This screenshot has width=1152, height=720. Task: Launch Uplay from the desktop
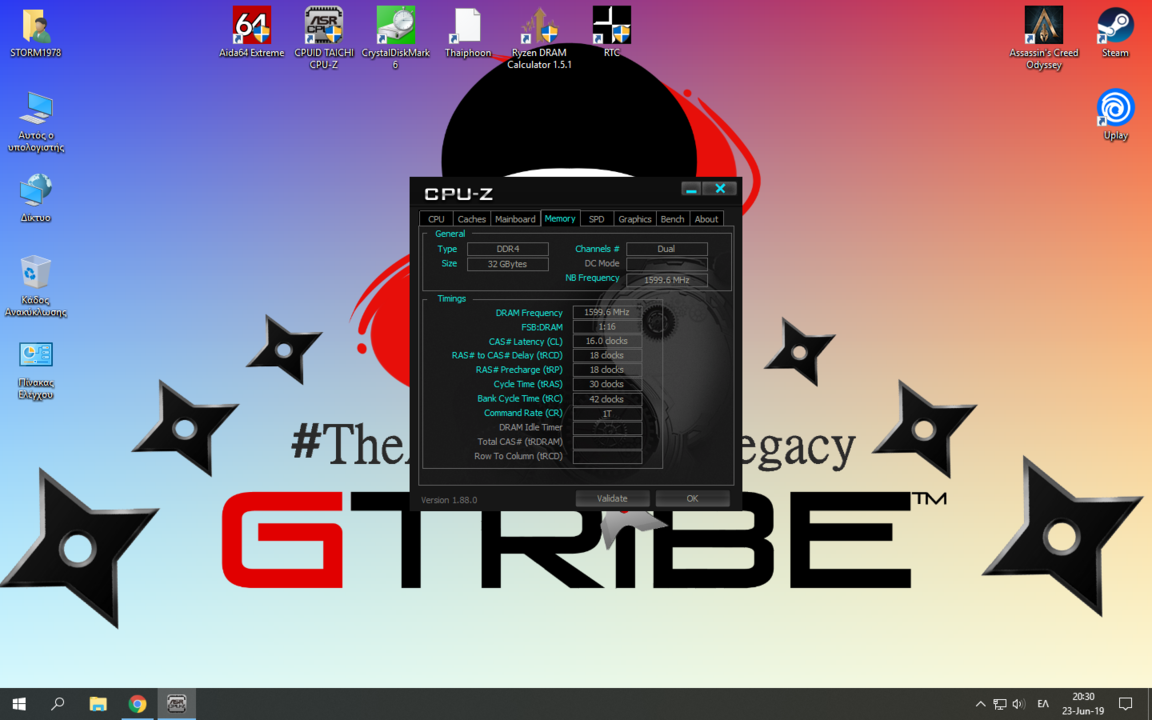coord(1115,115)
